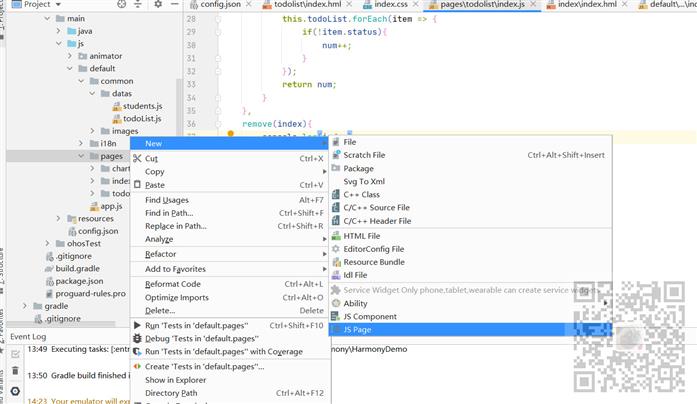The height and width of the screenshot is (404, 697).
Task: Choose Delete... in context menu
Action: (230, 311)
